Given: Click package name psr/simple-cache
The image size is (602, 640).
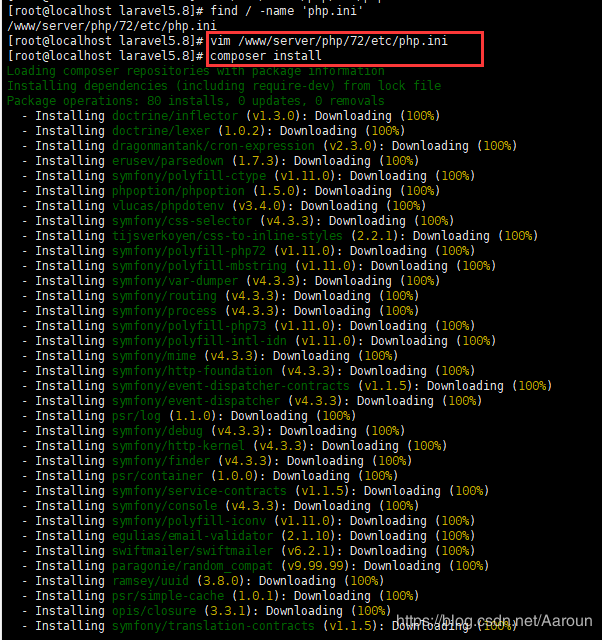Looking at the screenshot, I should pos(168,596).
